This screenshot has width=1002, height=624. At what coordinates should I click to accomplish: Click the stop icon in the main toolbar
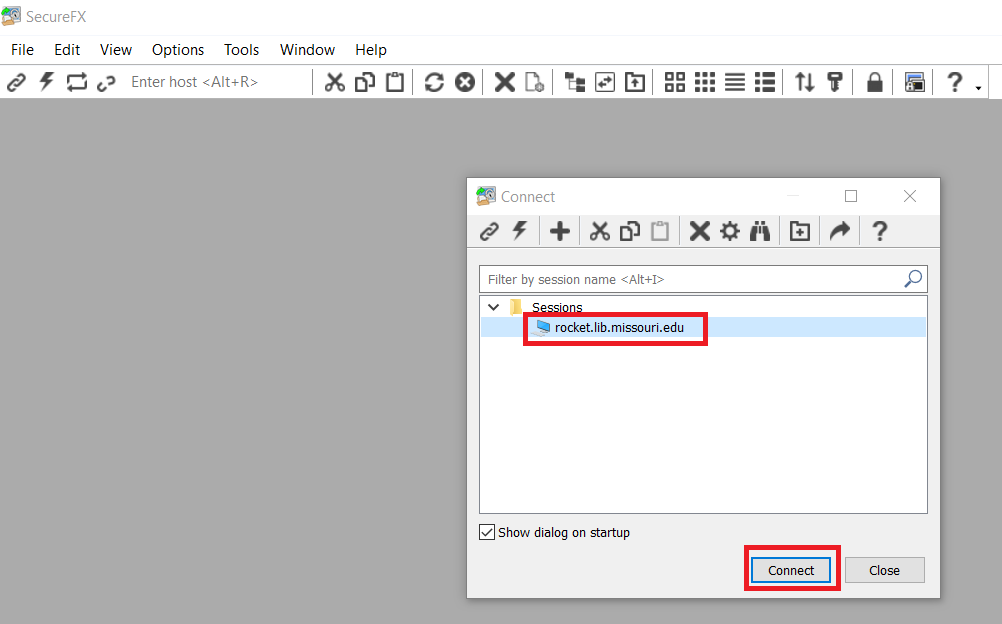pos(465,82)
